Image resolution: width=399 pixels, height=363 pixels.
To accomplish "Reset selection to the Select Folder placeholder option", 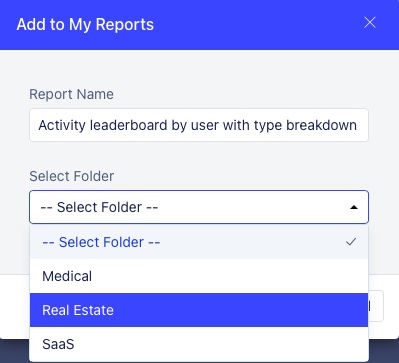I will (199, 242).
